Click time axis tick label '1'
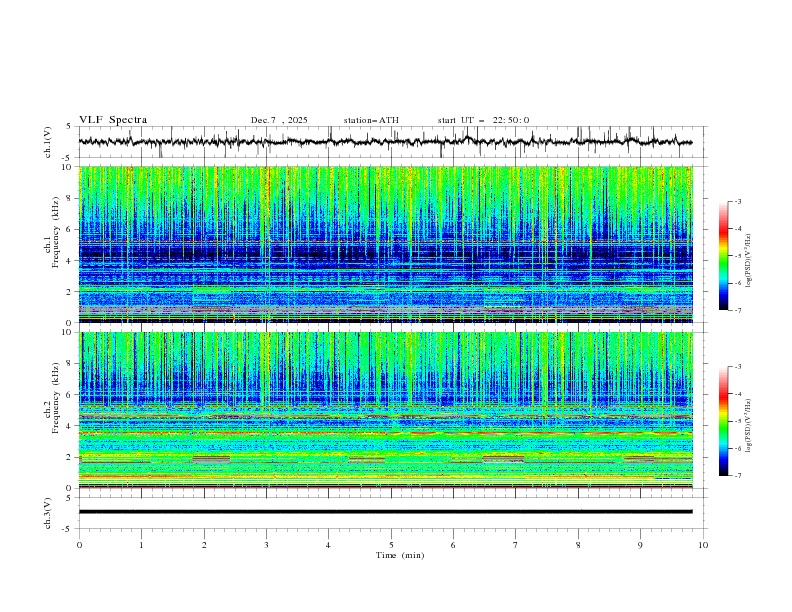Screen dimensions: 792x612 [x=141, y=545]
